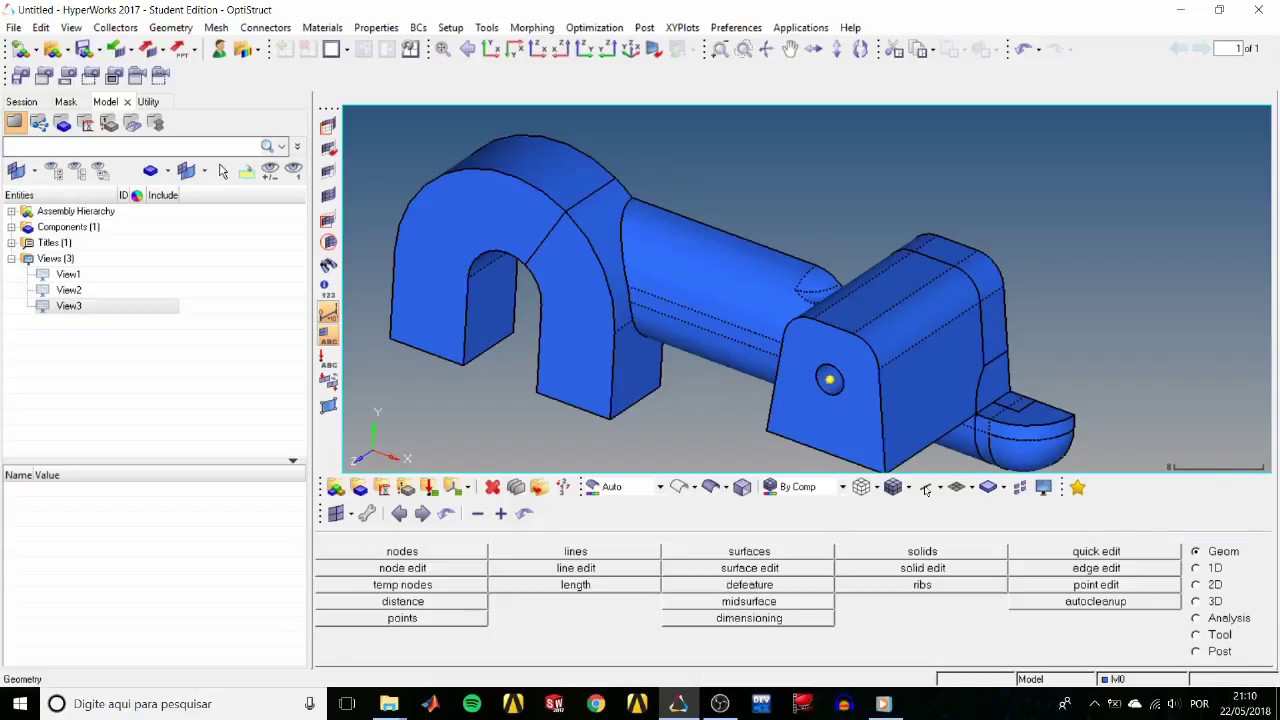
Task: Click the plus increment icon
Action: coord(501,513)
